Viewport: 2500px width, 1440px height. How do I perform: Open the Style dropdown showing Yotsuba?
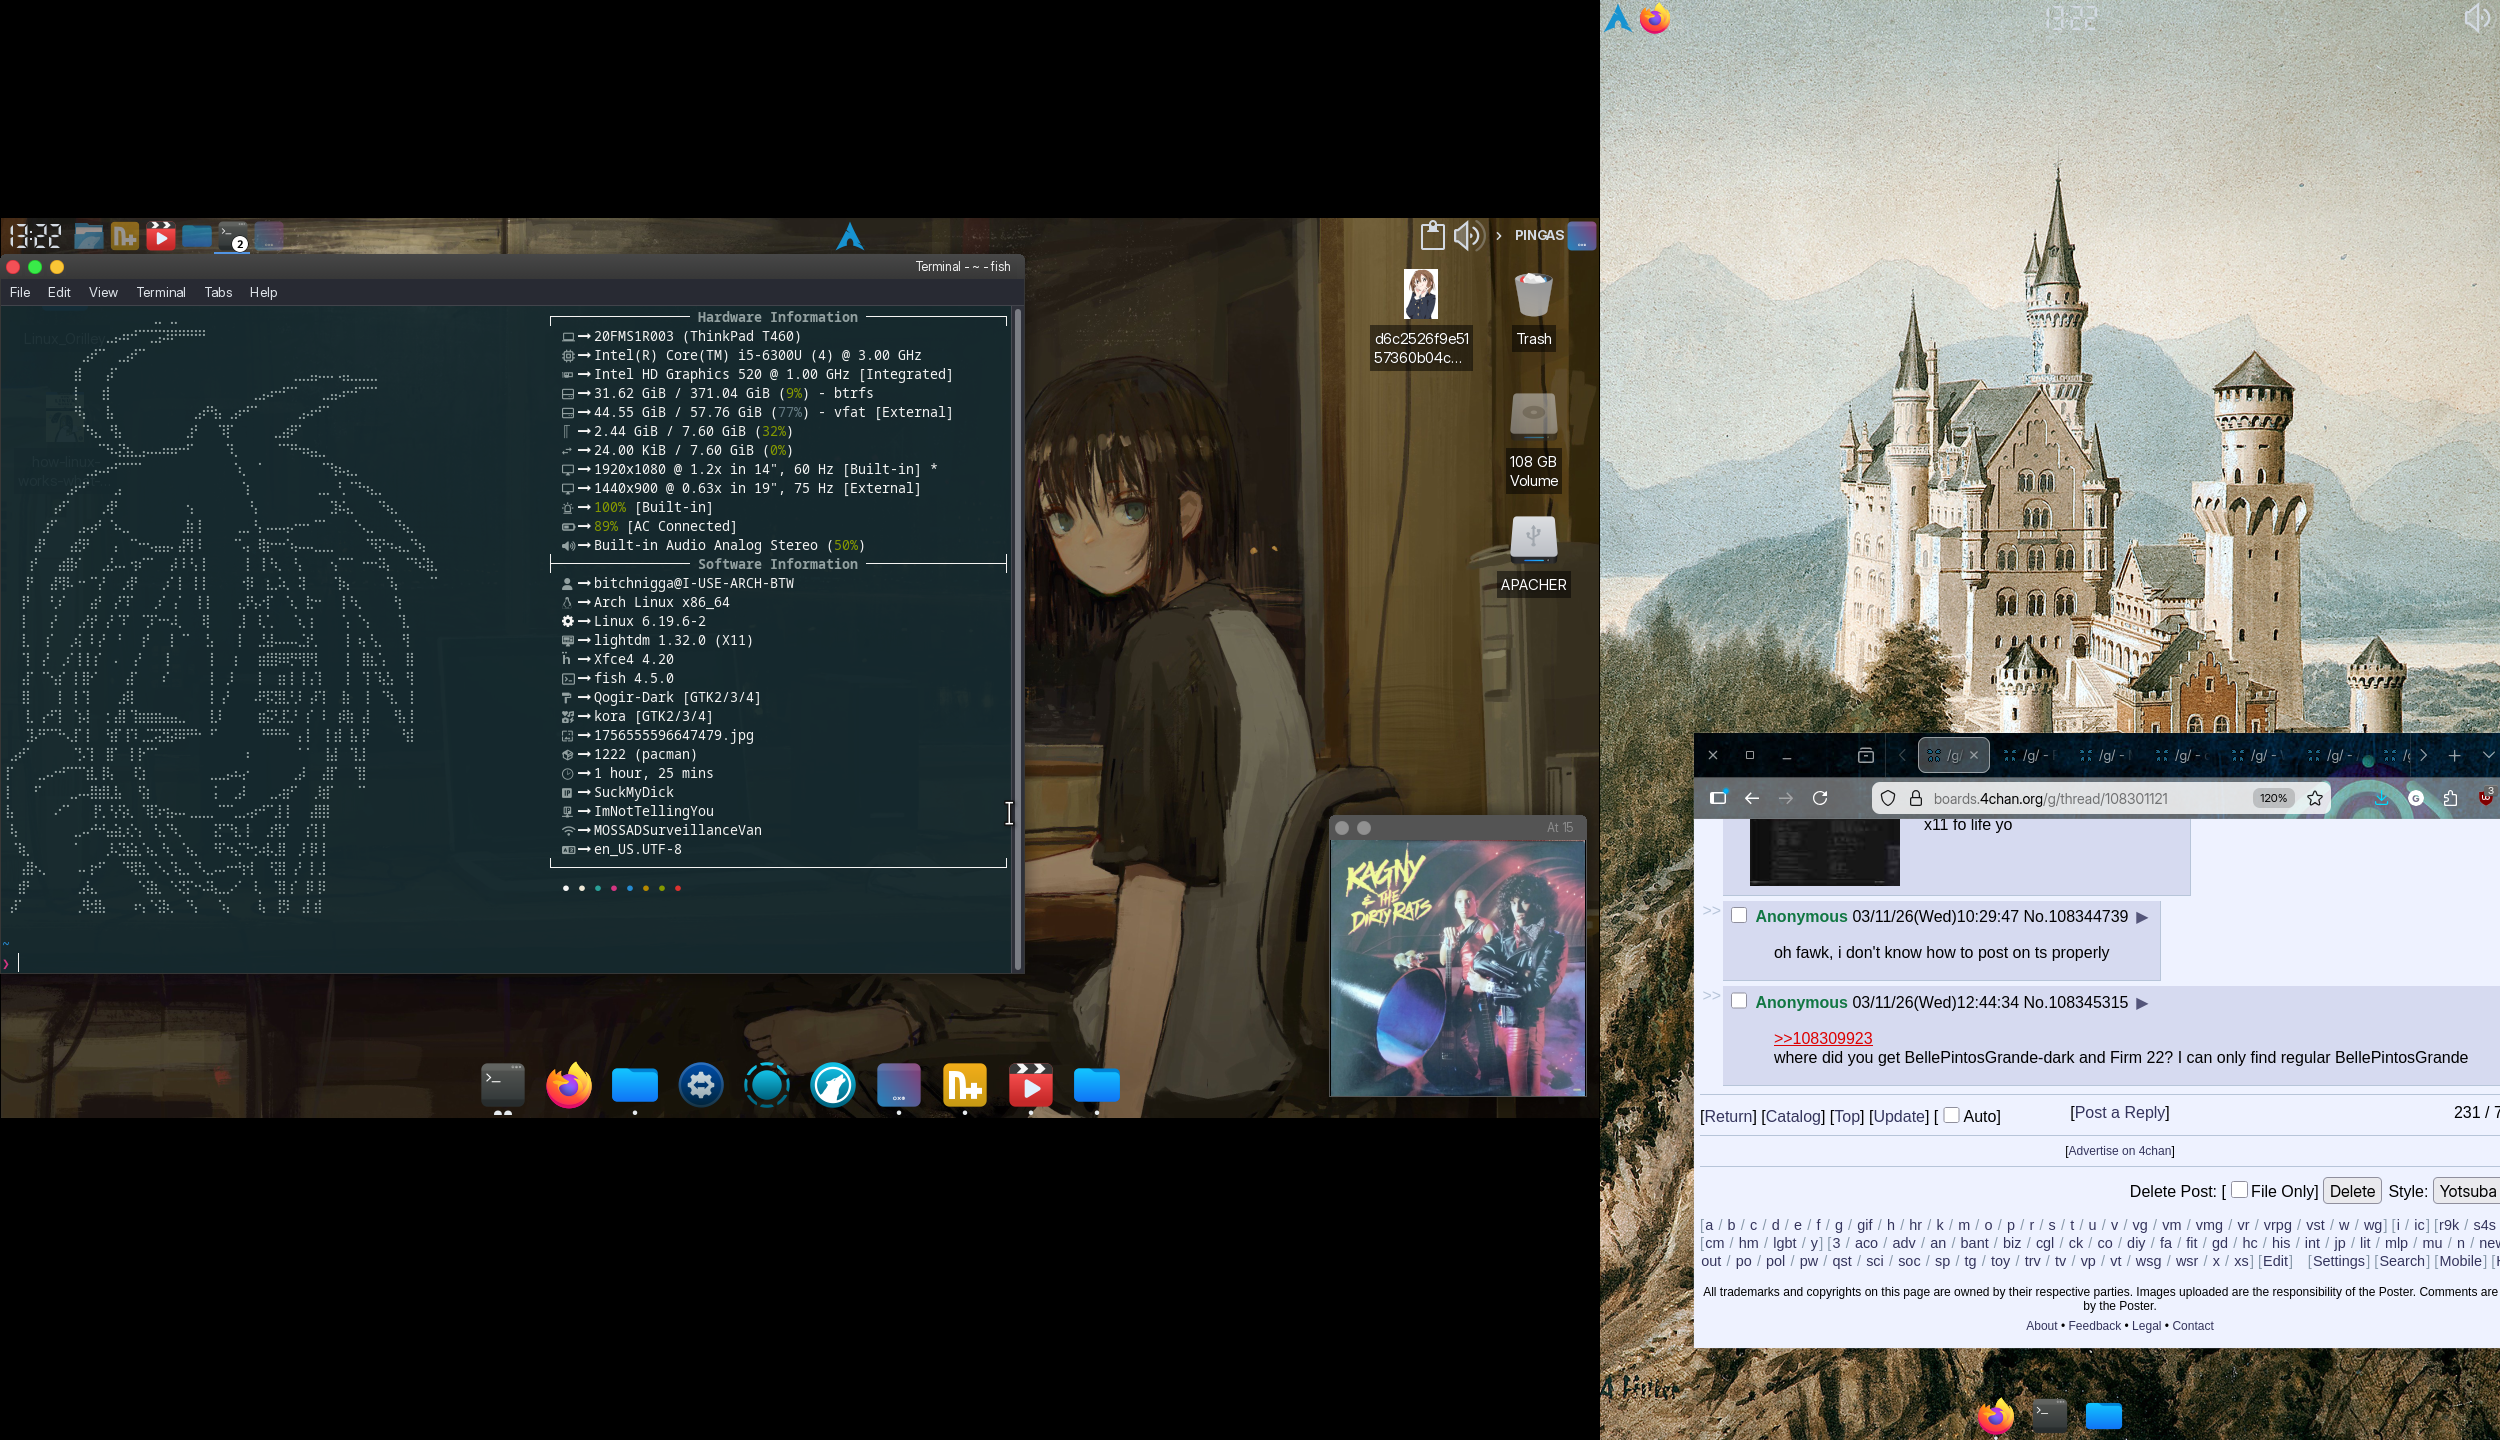pyautogui.click(x=2466, y=1191)
